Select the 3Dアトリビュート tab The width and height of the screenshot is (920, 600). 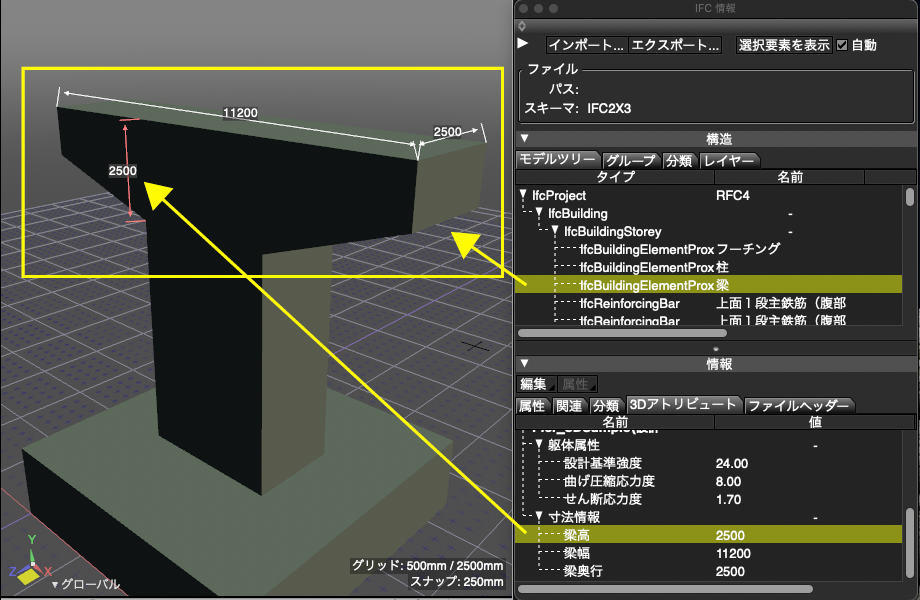683,404
